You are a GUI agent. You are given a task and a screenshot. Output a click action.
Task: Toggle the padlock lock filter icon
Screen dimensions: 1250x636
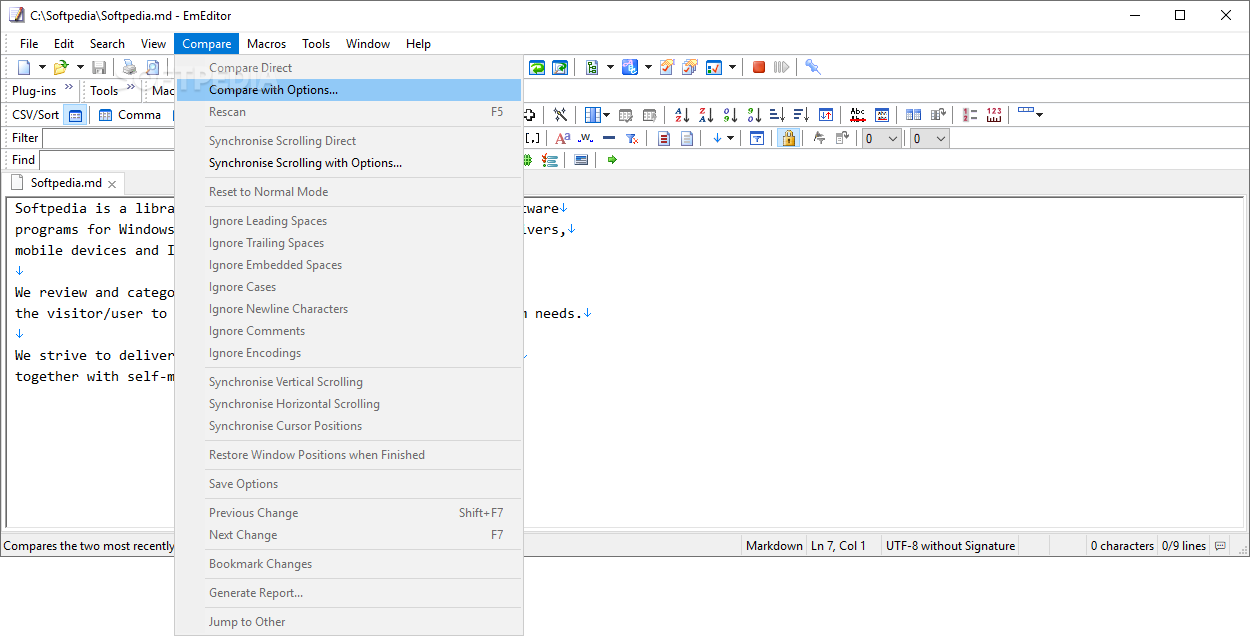point(788,138)
